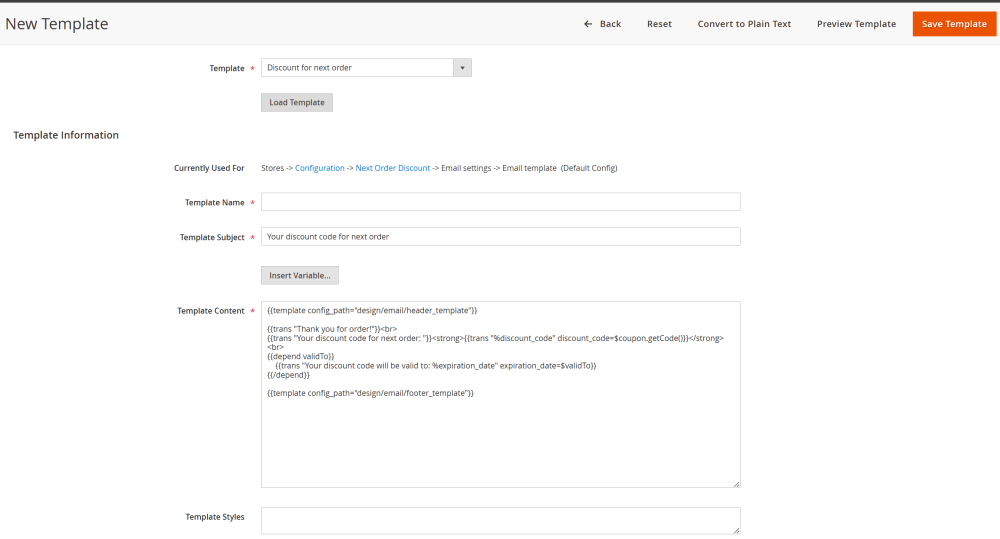Click the Template Subject label
Image resolution: width=1000 pixels, height=539 pixels.
coord(212,237)
